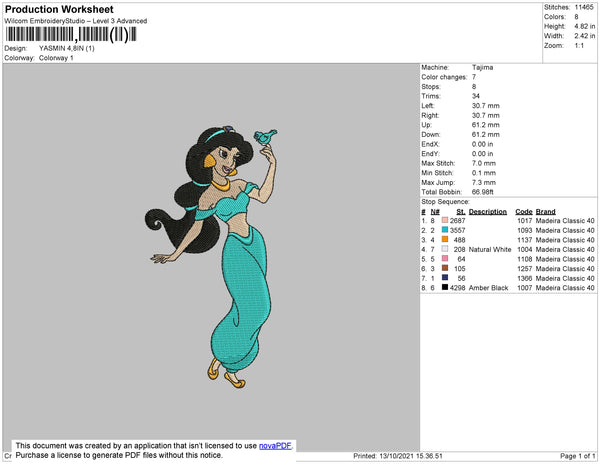This screenshot has width=600, height=464.
Task: Click the Total Bobbin value '66.98ft'
Action: tap(483, 192)
